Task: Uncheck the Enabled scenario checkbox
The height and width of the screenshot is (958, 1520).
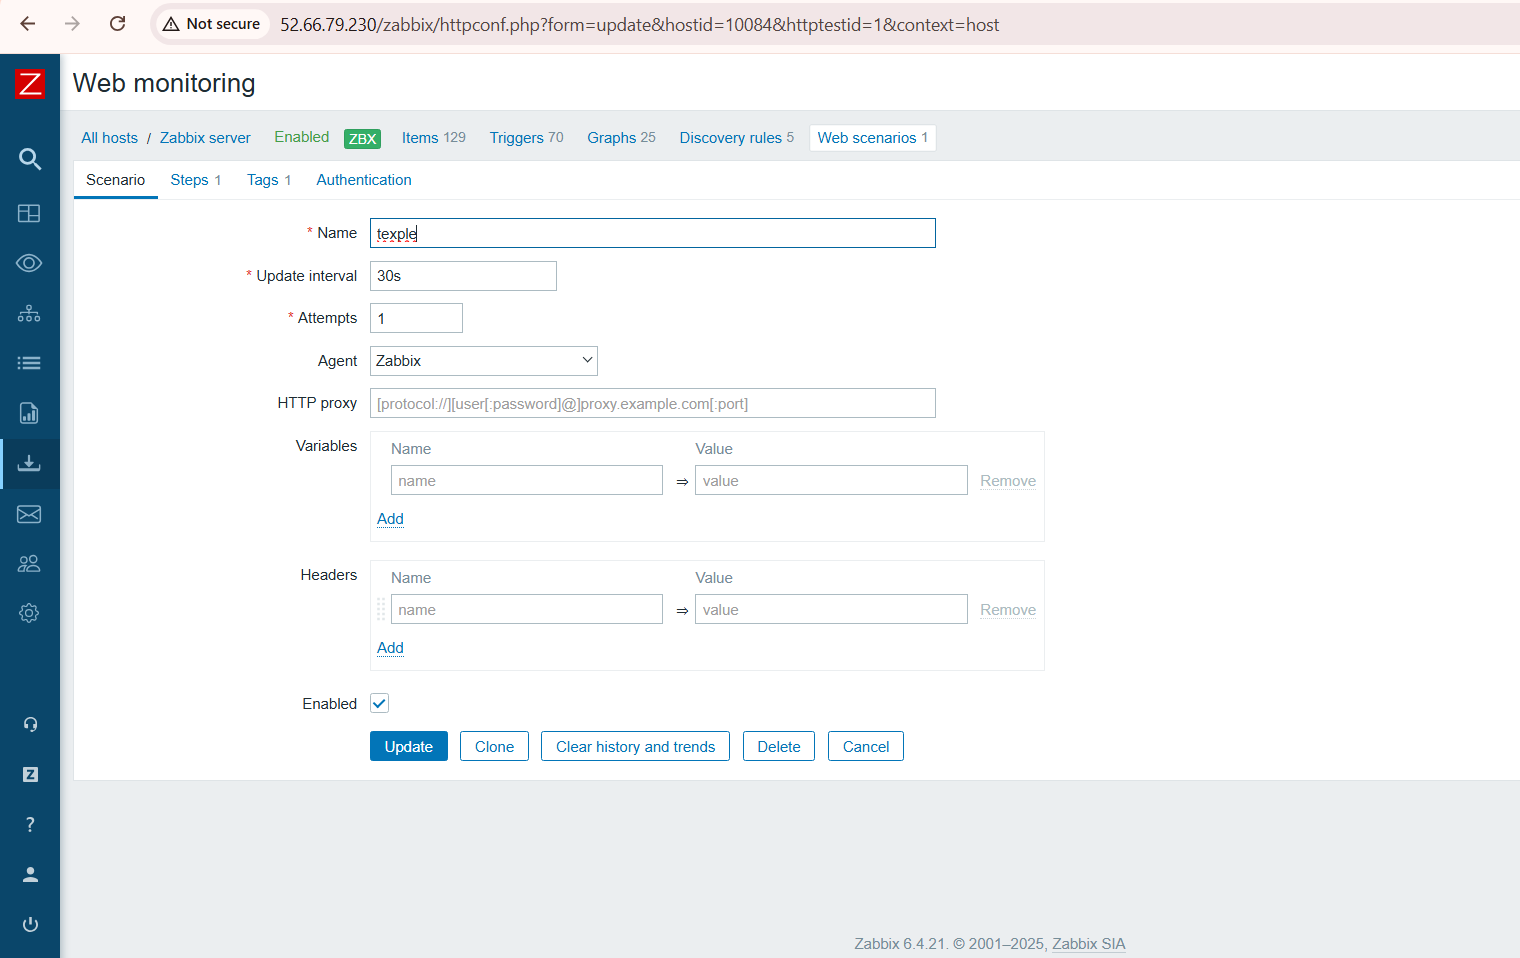Action: point(379,703)
